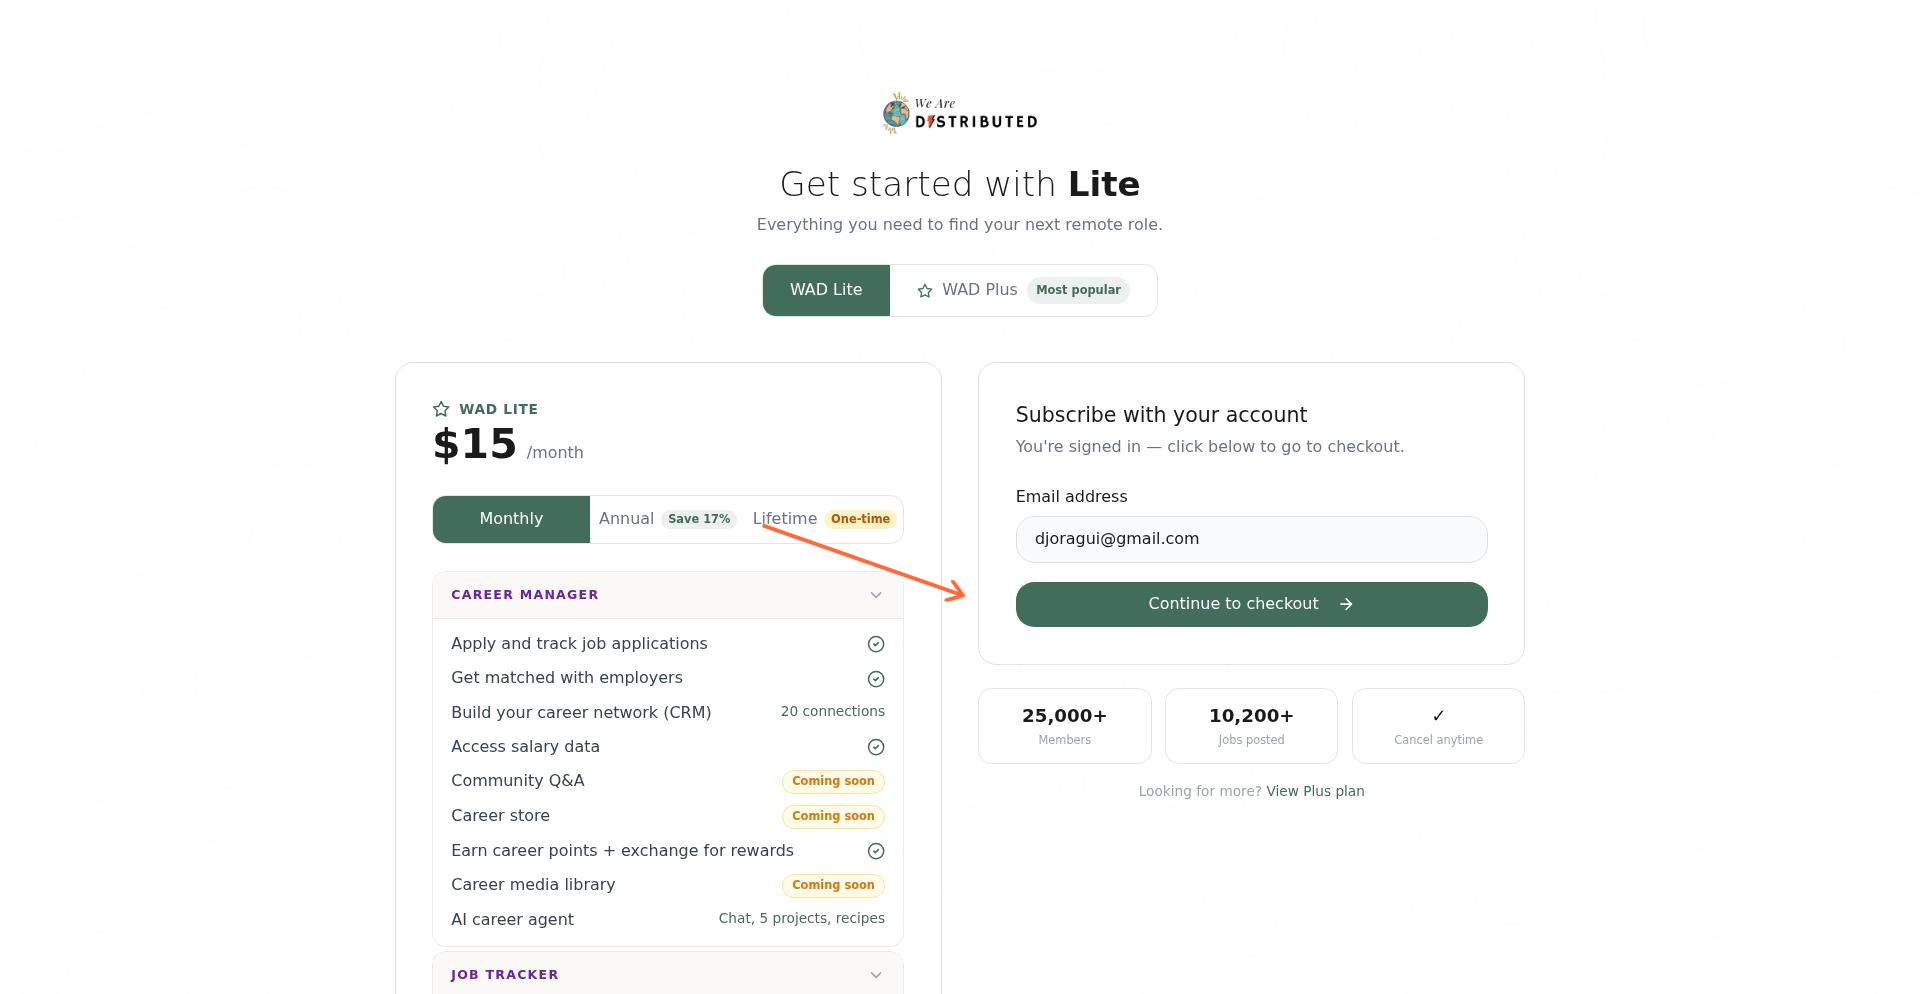Screen dimensions: 1920x994
Task: Click 'Chat, 5 projects, recipes' text
Action: coord(801,918)
